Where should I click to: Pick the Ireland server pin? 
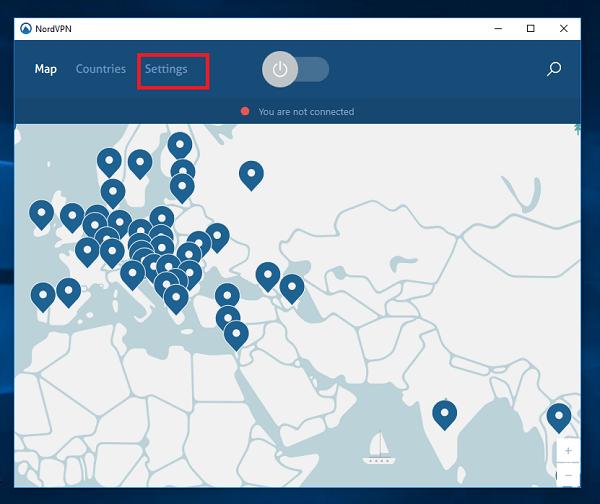[x=41, y=214]
